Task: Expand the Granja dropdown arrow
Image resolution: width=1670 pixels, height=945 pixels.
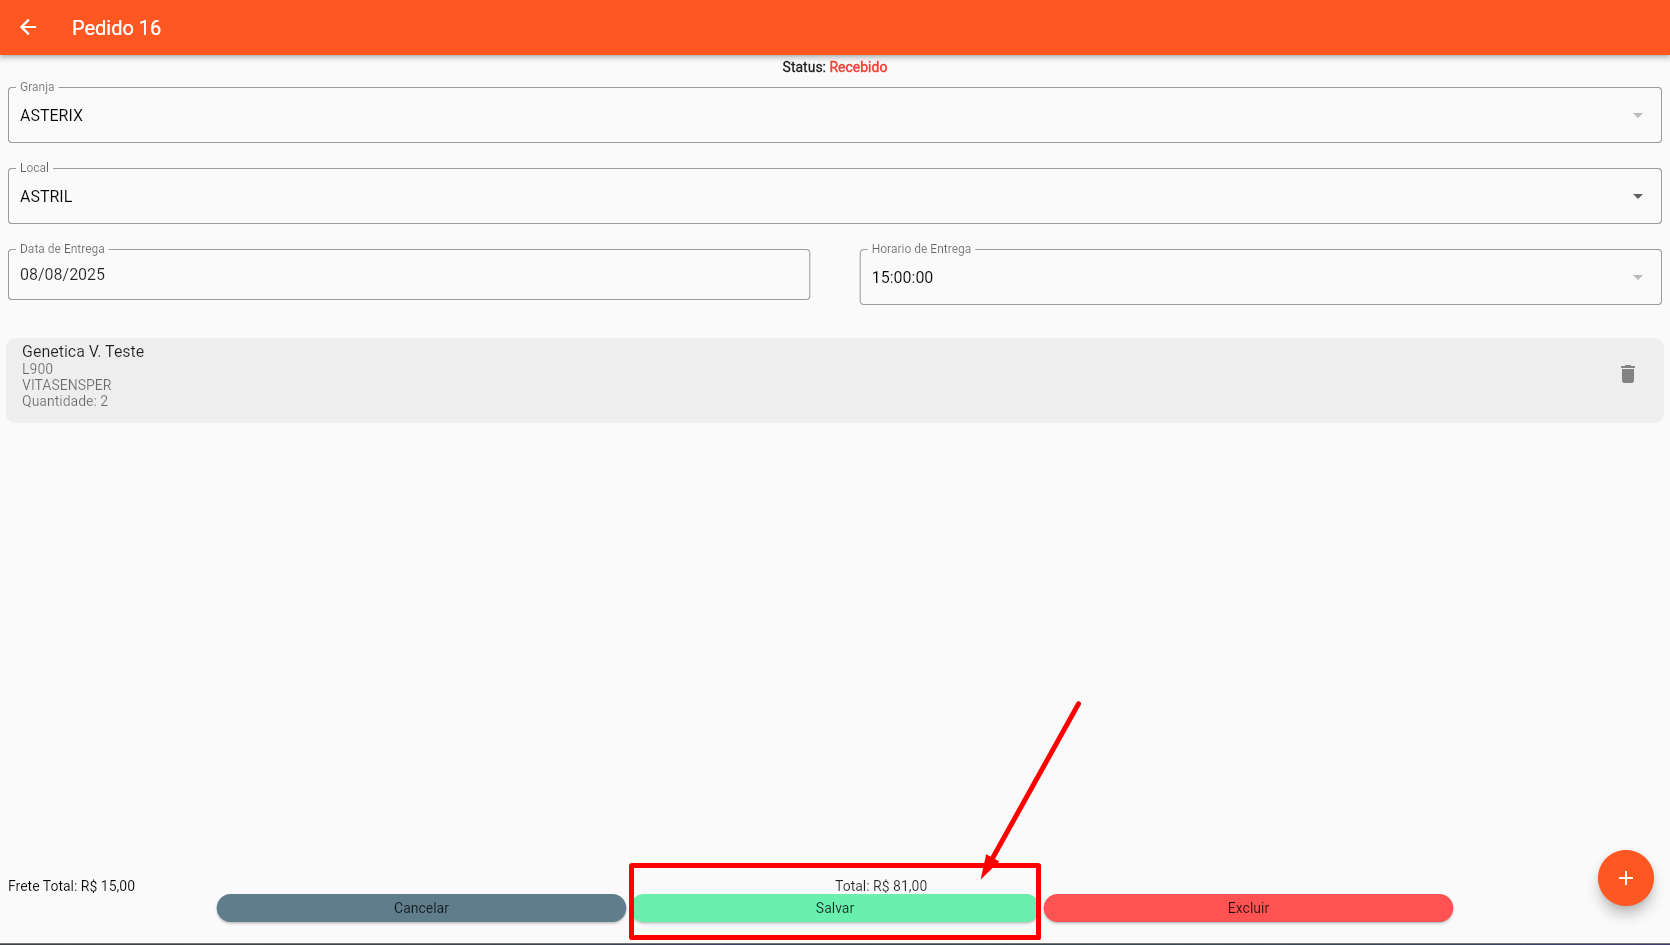Action: click(x=1637, y=116)
